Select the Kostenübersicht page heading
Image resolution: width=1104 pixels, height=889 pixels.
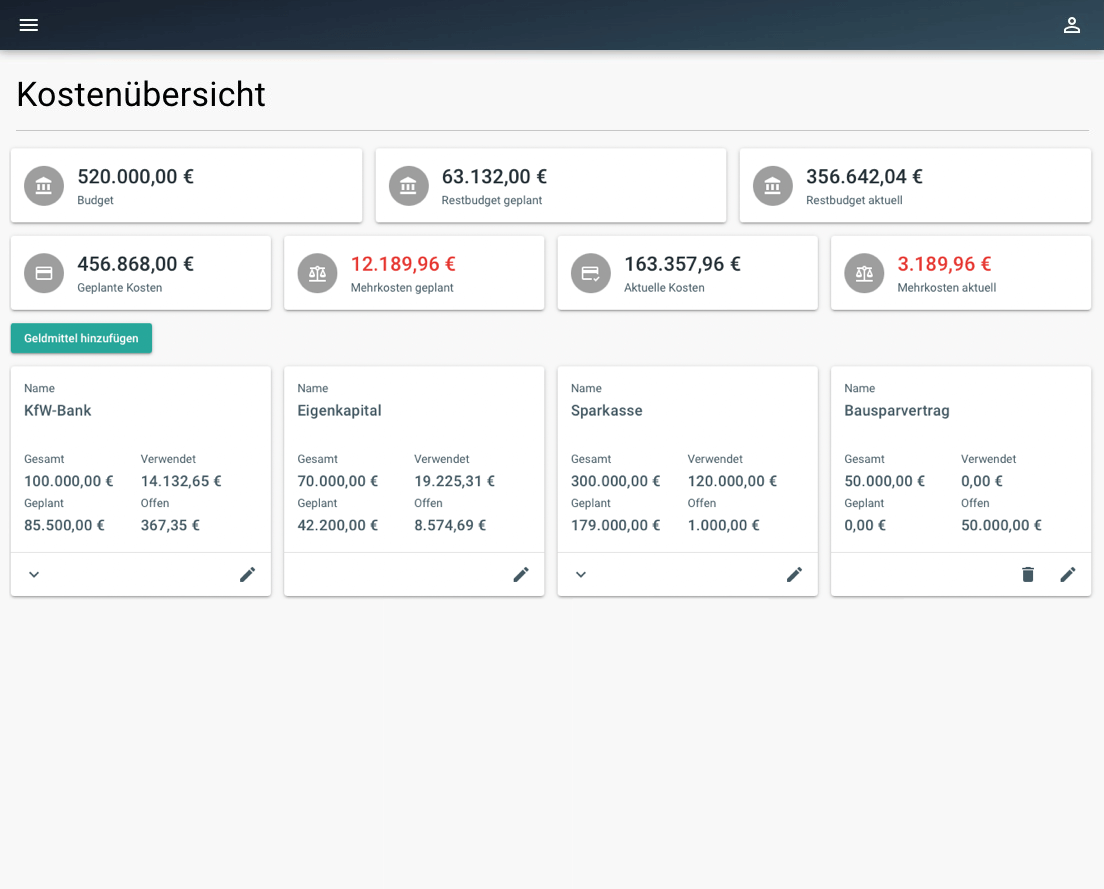coord(141,94)
